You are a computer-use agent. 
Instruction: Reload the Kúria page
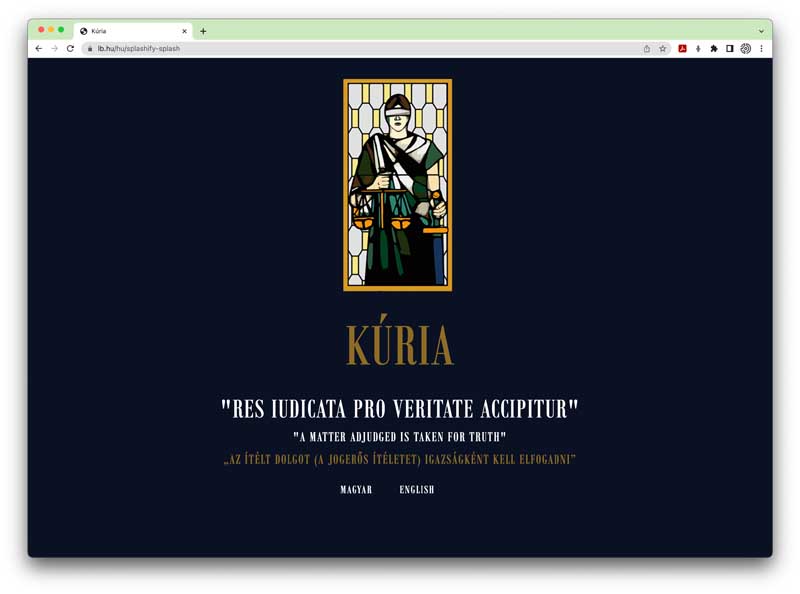tap(70, 48)
